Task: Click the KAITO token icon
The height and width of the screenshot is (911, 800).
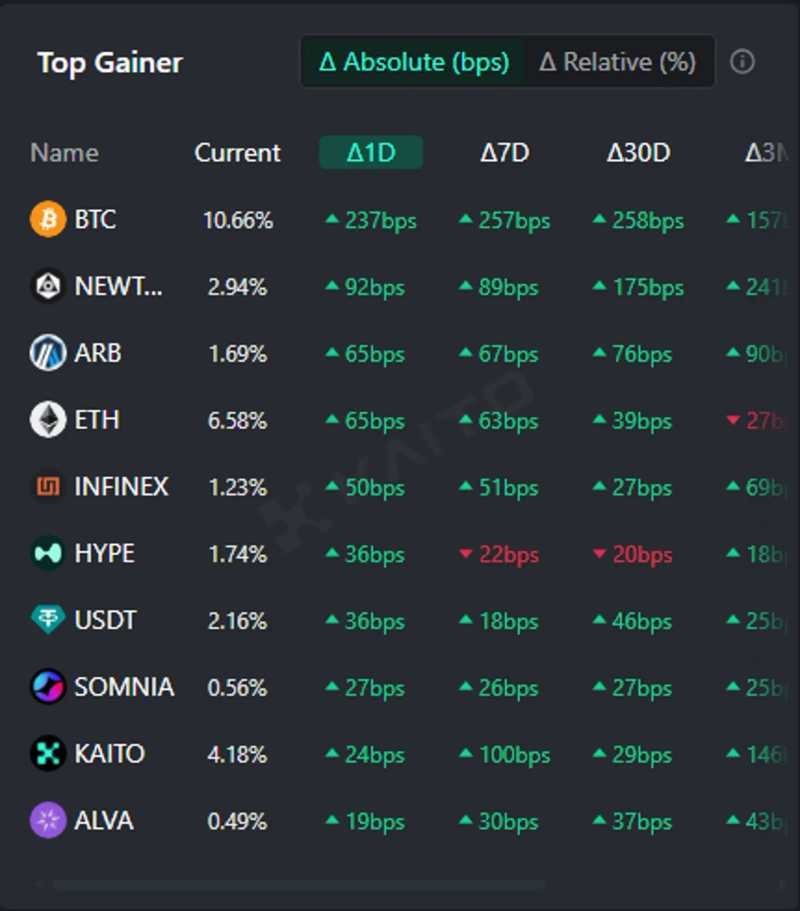Action: click(48, 754)
